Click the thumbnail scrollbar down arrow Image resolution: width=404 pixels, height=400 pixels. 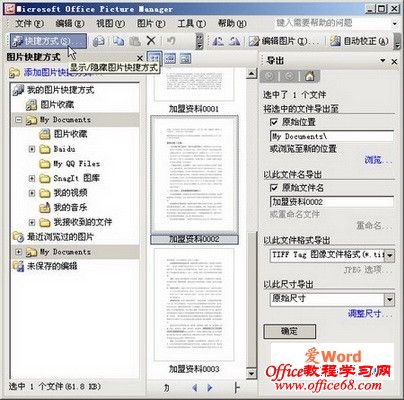coord(252,373)
